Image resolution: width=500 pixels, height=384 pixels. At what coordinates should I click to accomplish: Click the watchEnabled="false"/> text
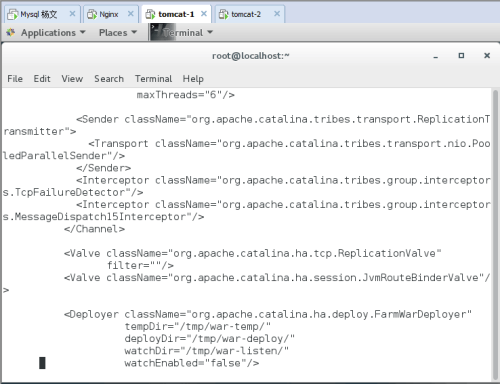pyautogui.click(x=192, y=363)
